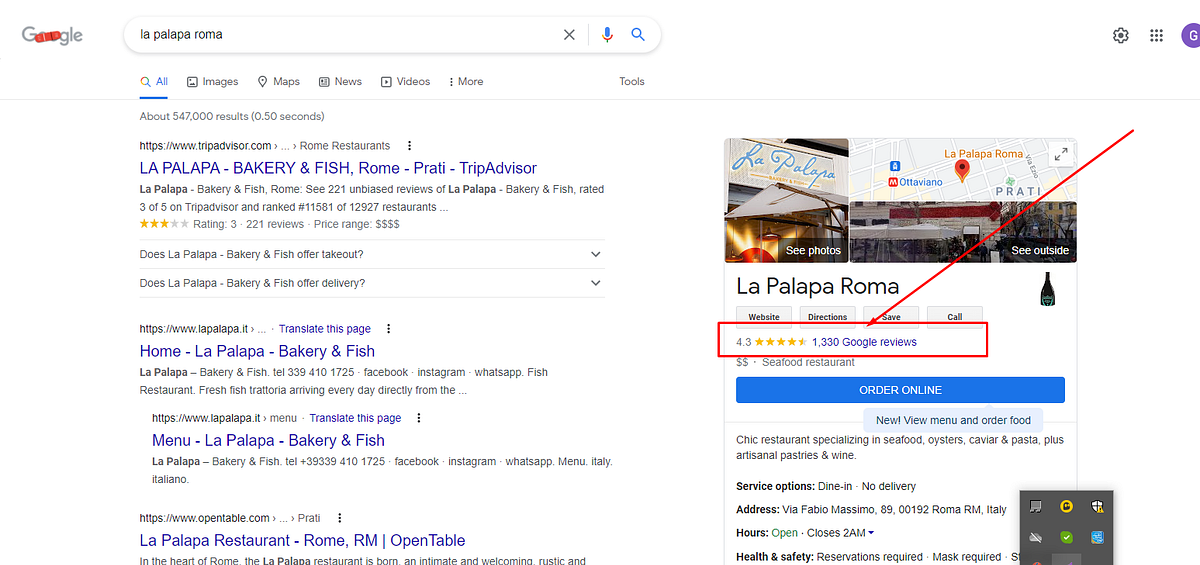Open 'Home - La Palapa - Bakery & Fish' link
Image resolution: width=1200 pixels, height=565 pixels.
[257, 351]
